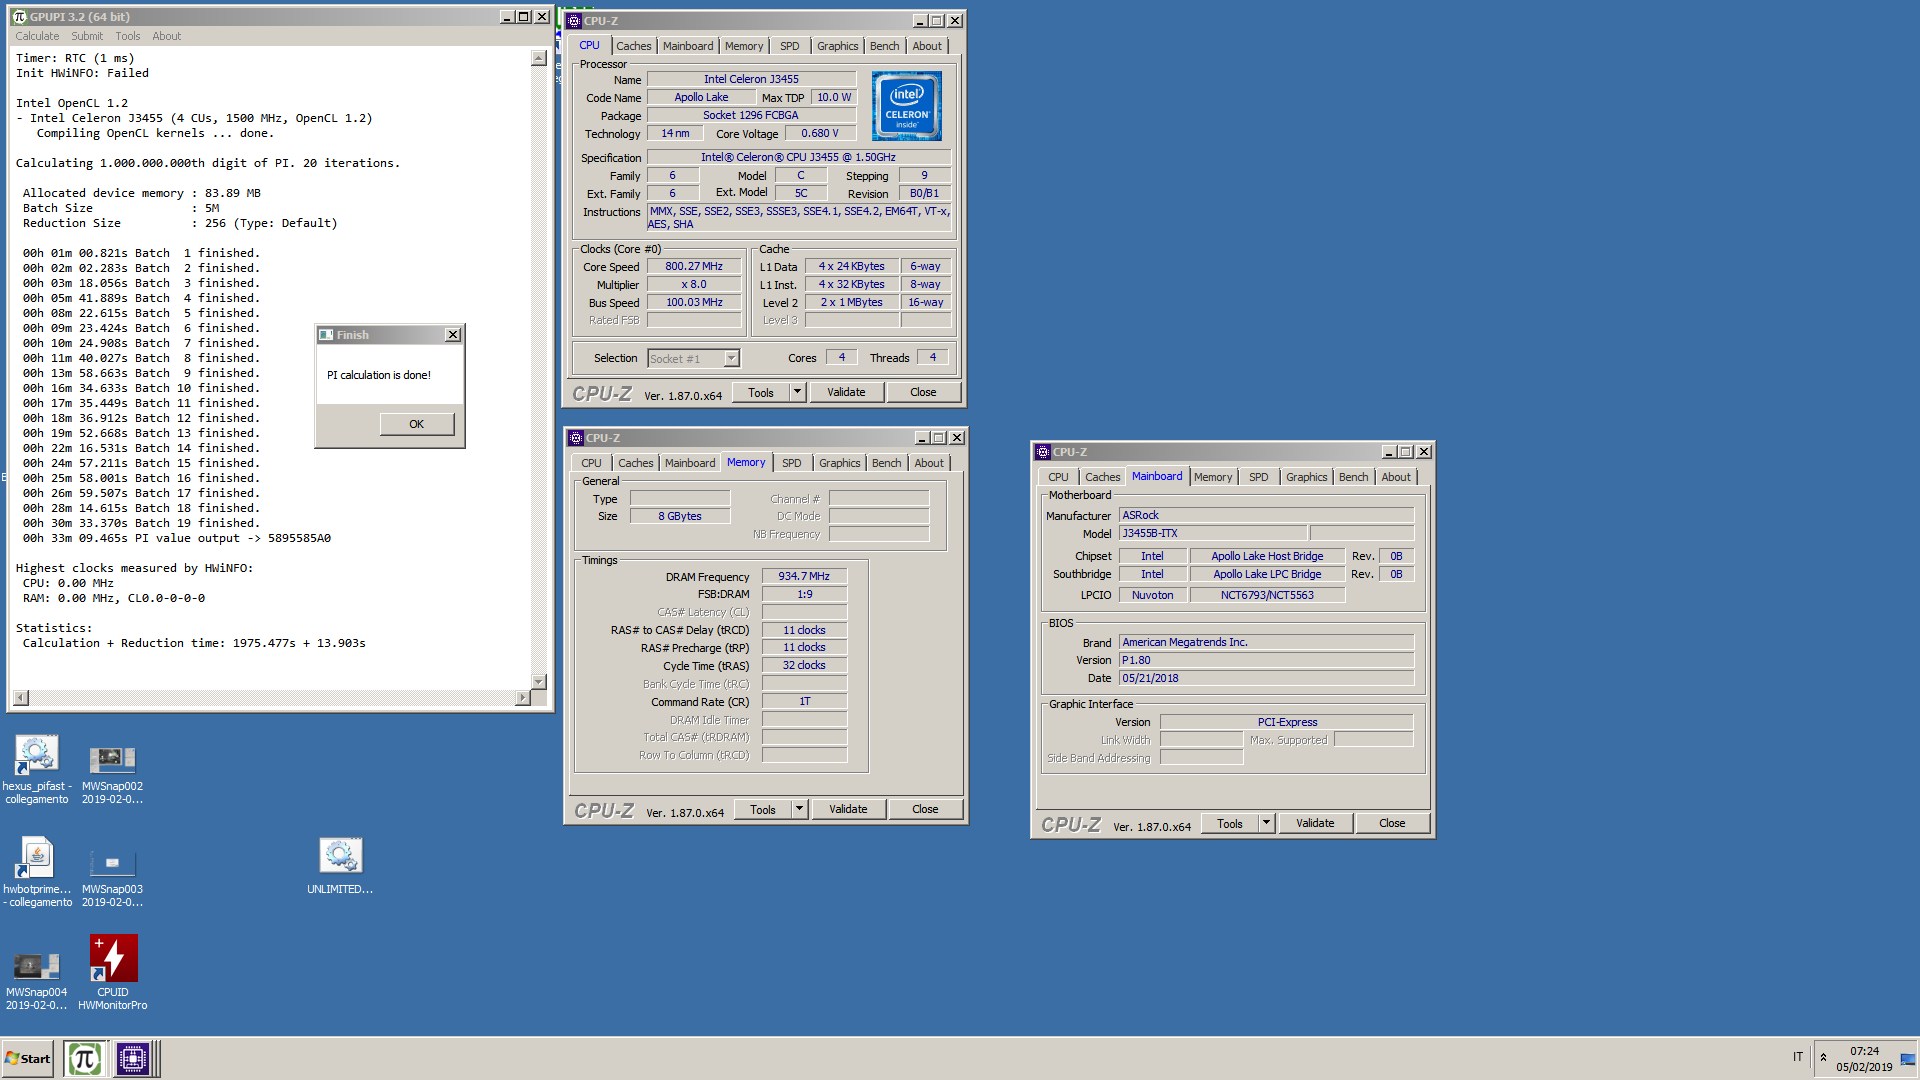
Task: Expand Tools dropdown arrow in CPU-Z Mainboard window
Action: click(x=1266, y=824)
